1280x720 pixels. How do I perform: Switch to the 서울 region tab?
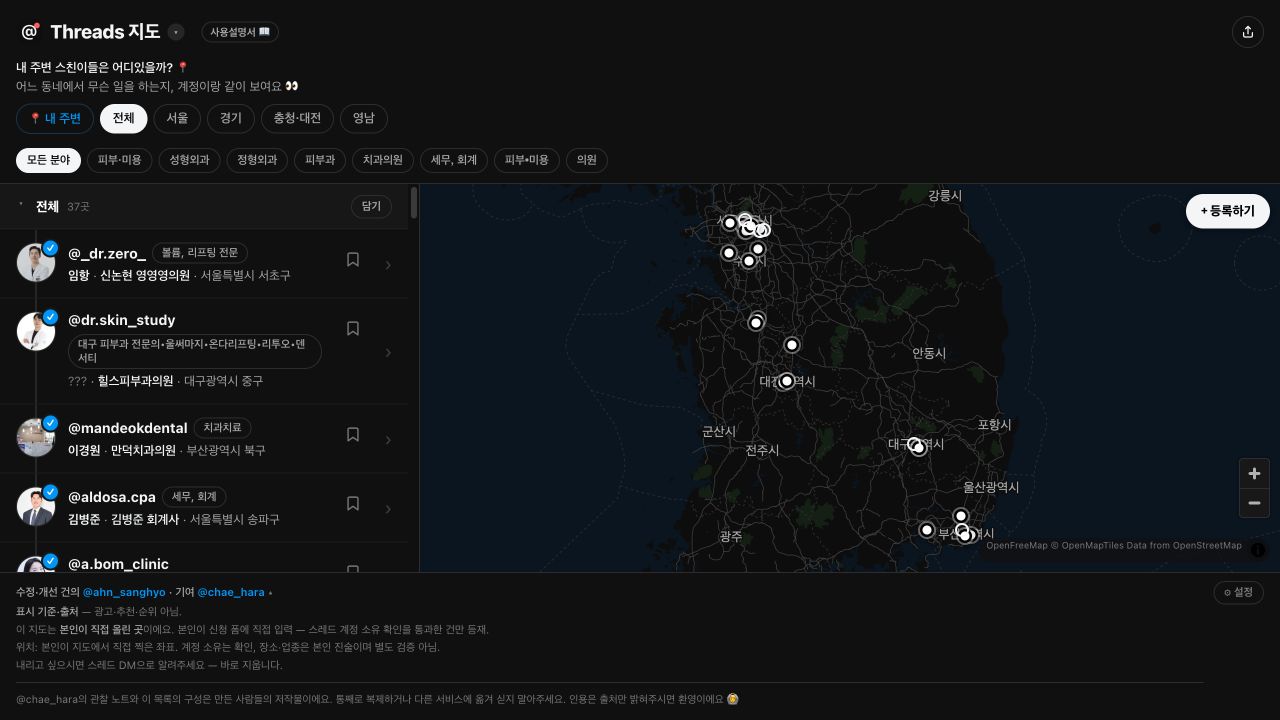click(x=177, y=118)
